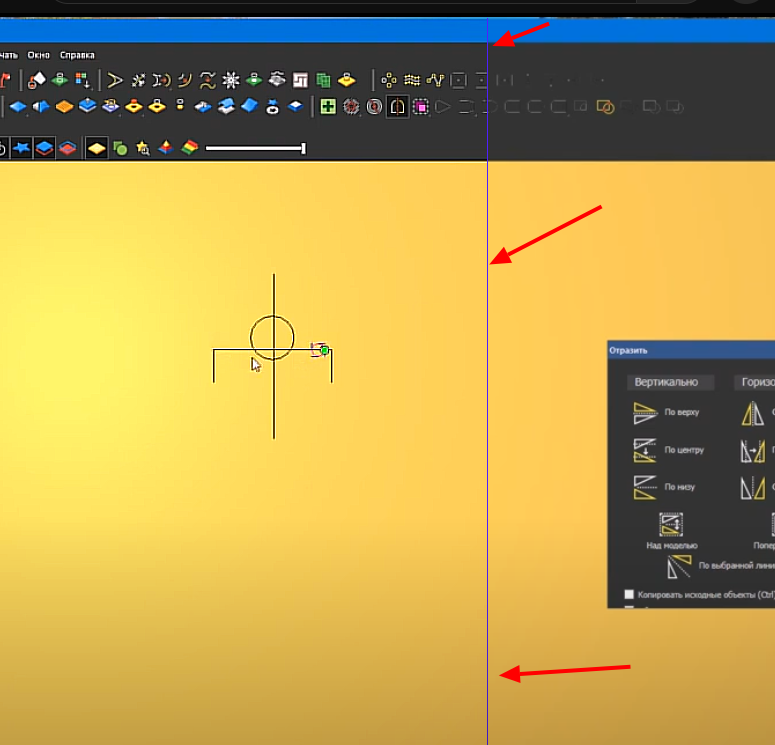Select the yellow open-angle vector tool icon
This screenshot has width=775, height=745.
(115, 80)
